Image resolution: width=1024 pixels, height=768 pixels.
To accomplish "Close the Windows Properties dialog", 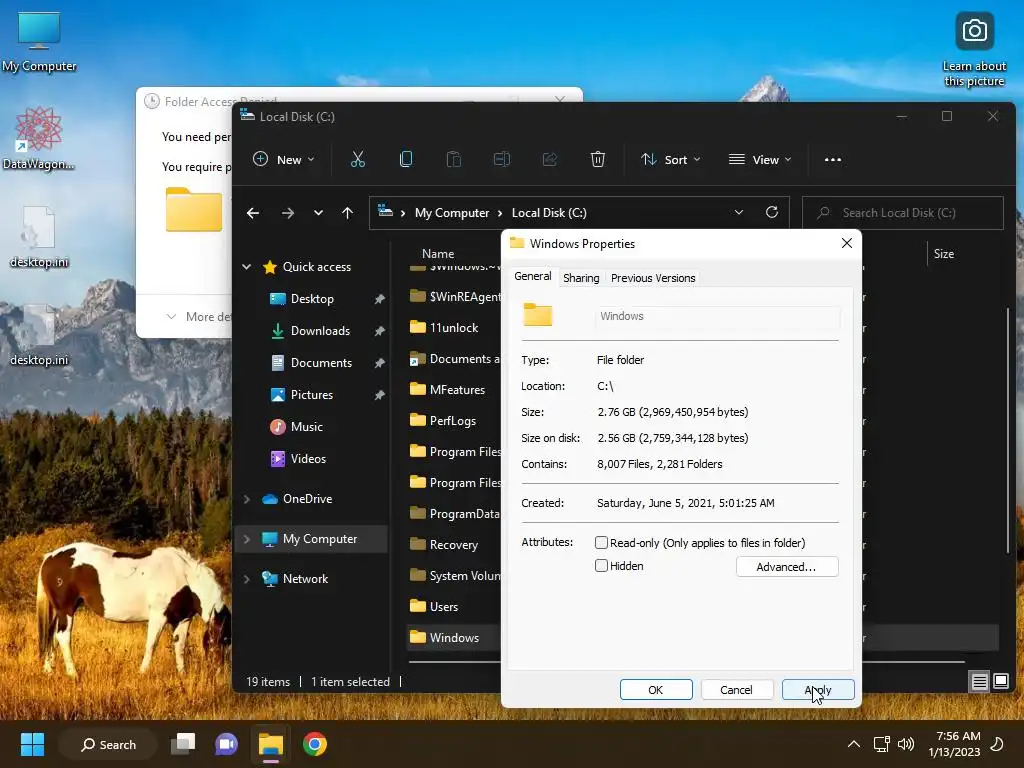I will point(846,243).
